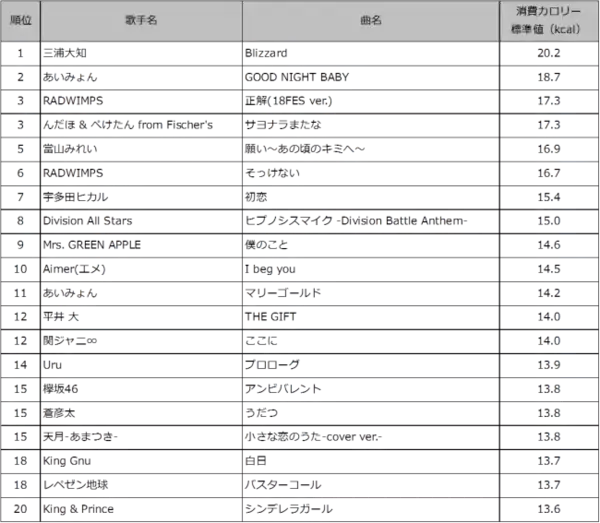Screen dimensions: 600x523
Task: Click rank number 14
Action: coord(20,365)
